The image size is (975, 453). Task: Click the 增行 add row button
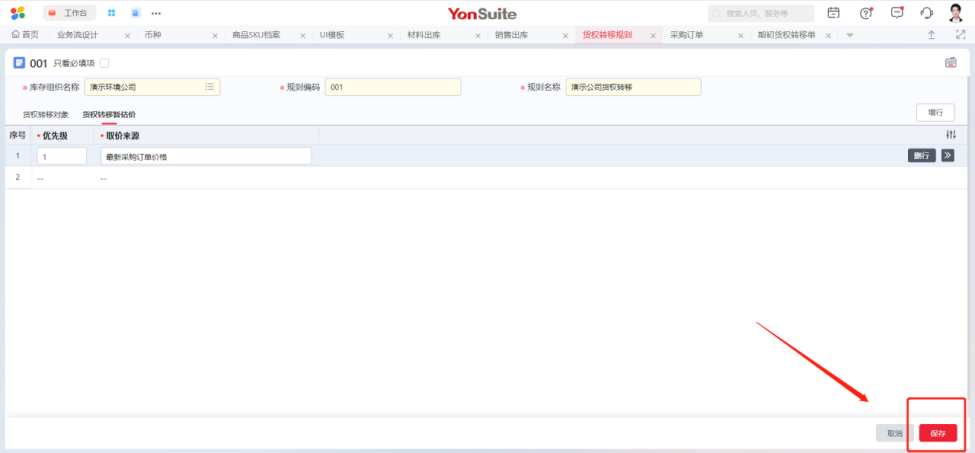point(935,113)
